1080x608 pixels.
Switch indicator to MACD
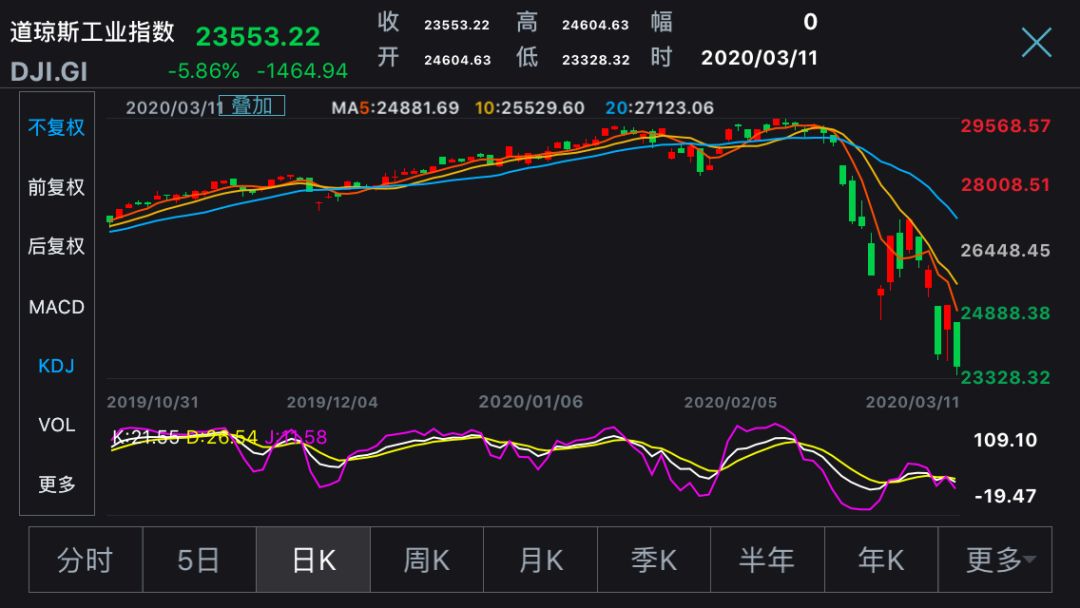pyautogui.click(x=56, y=306)
